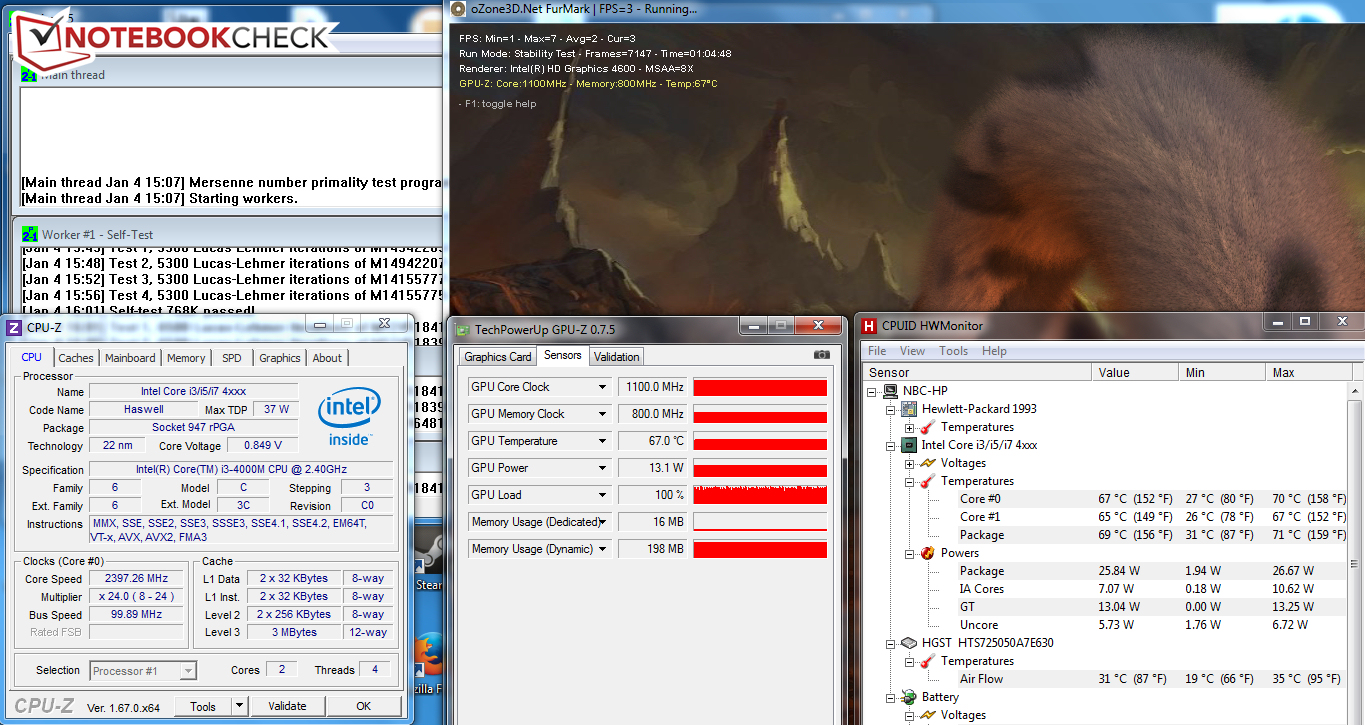Click thermometer icon under Intel Core node

(x=928, y=481)
